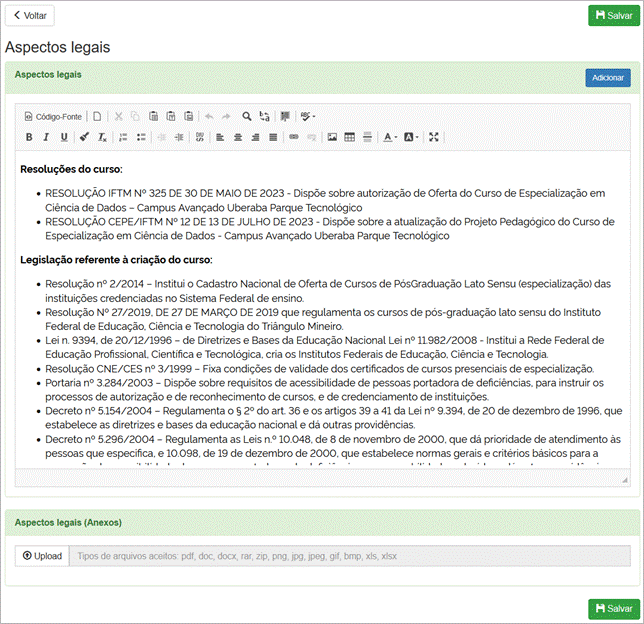Toggle italic formatting
This screenshot has height=624, width=644.
pos(46,137)
